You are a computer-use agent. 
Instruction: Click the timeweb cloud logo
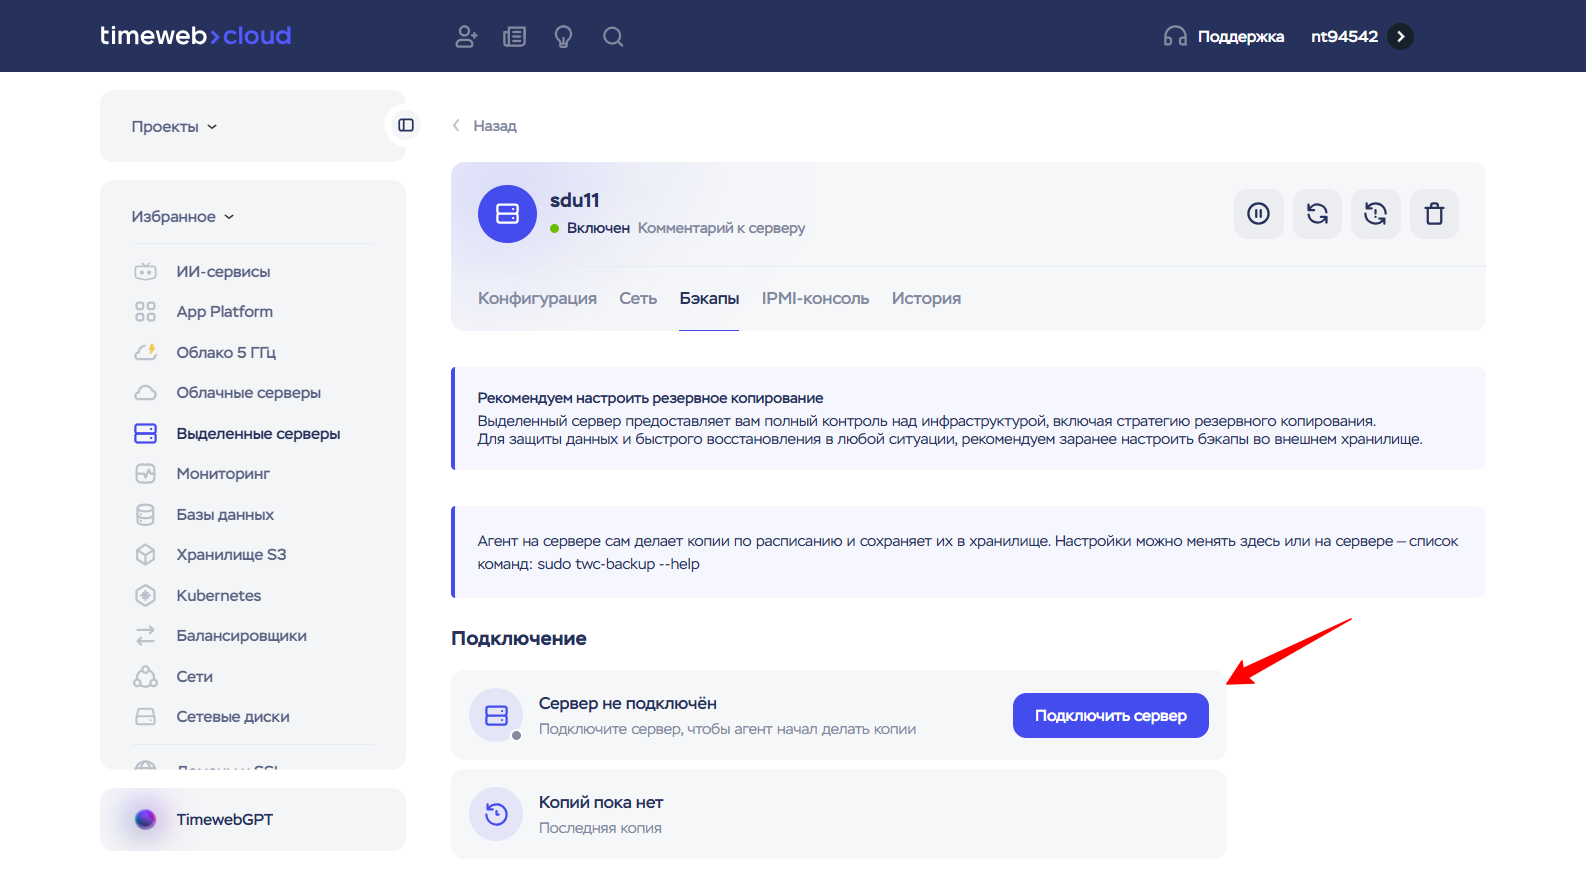196,36
